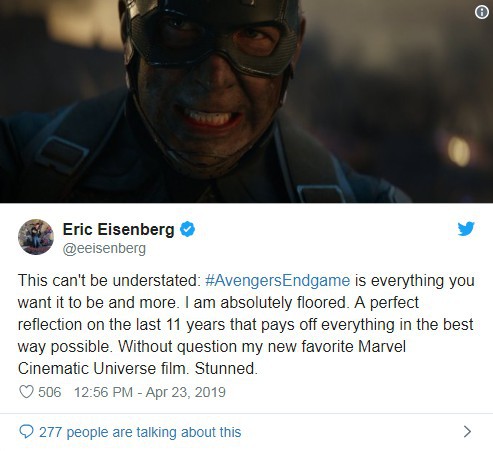Open the Eric Eisenberg display name
The image size is (493, 451).
[118, 229]
